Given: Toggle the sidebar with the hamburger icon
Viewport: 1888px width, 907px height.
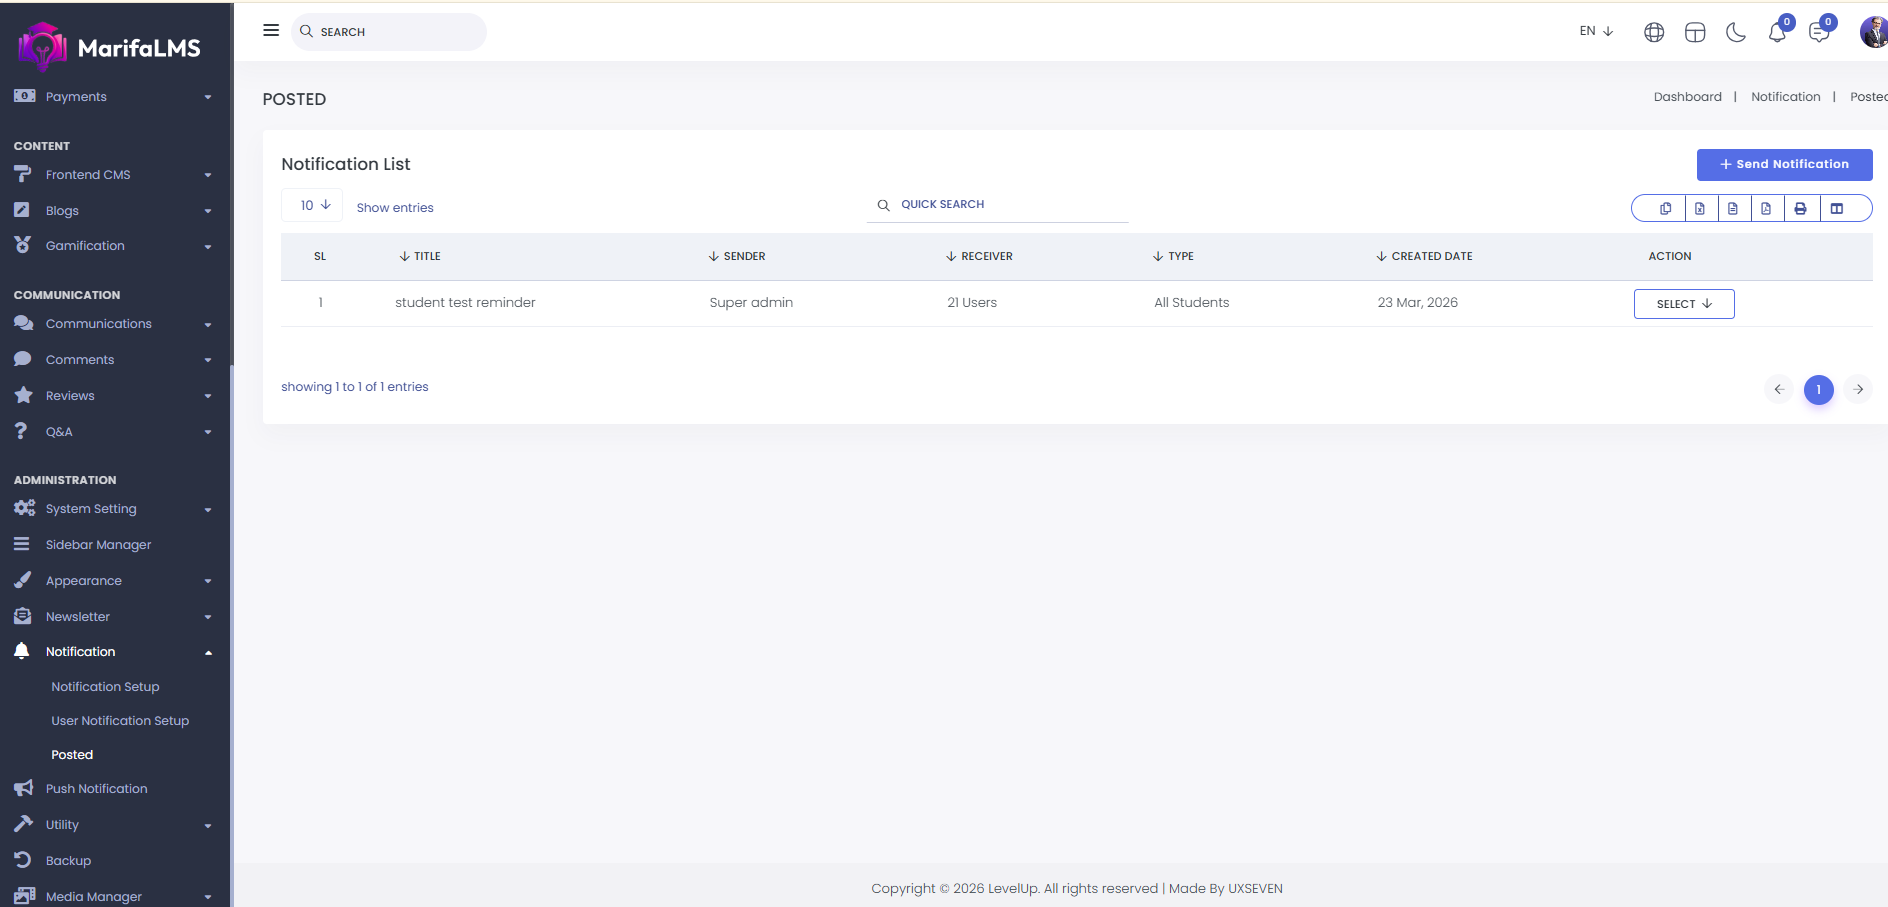Looking at the screenshot, I should click(271, 30).
